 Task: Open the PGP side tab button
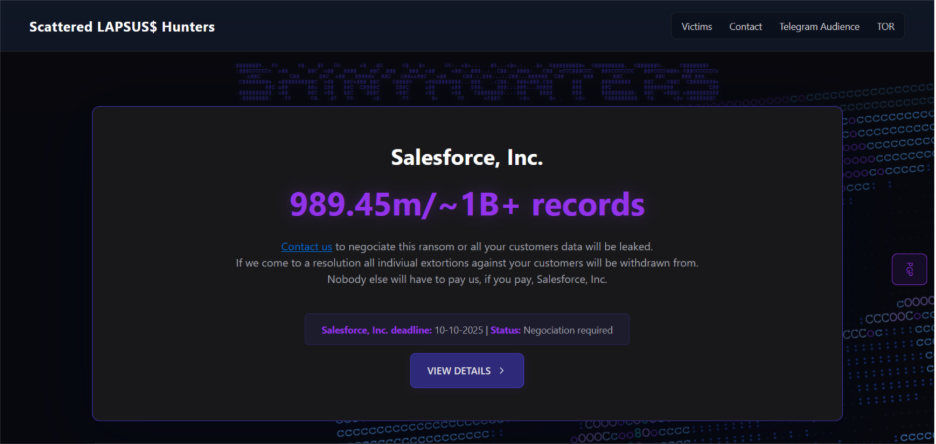tap(909, 269)
